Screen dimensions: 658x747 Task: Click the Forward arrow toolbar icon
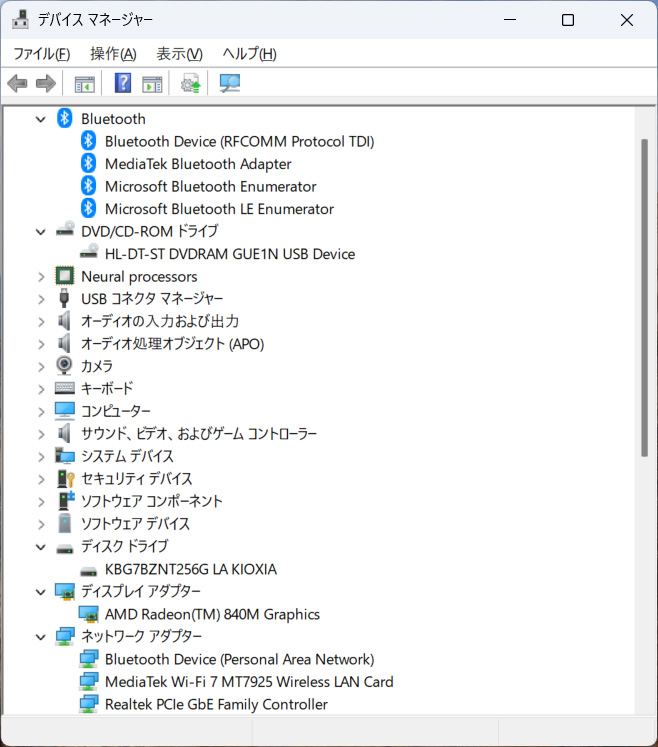[46, 84]
